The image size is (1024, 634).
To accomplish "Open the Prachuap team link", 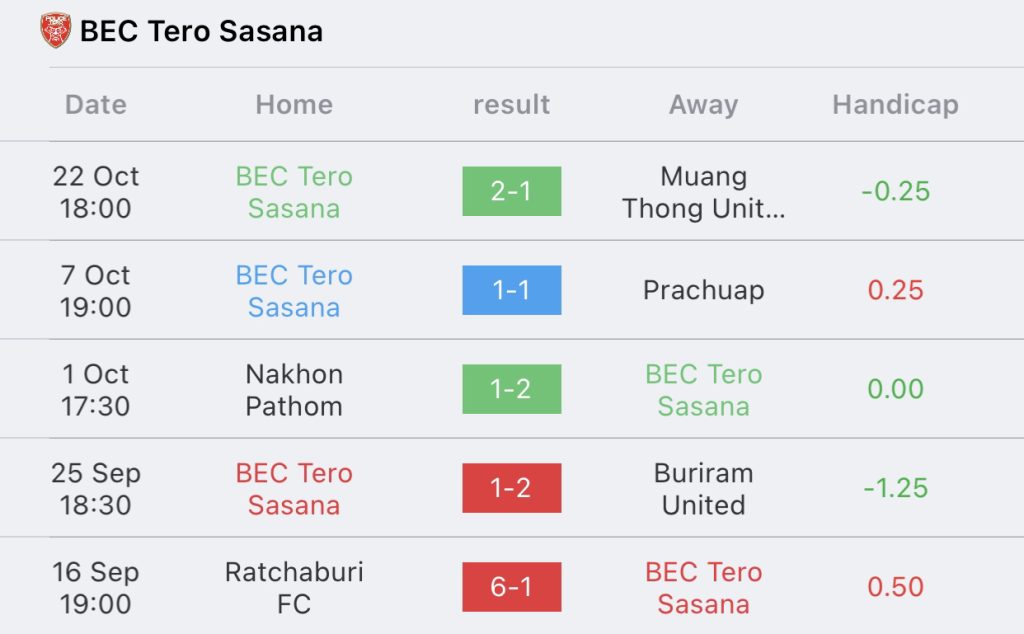I will tap(703, 291).
